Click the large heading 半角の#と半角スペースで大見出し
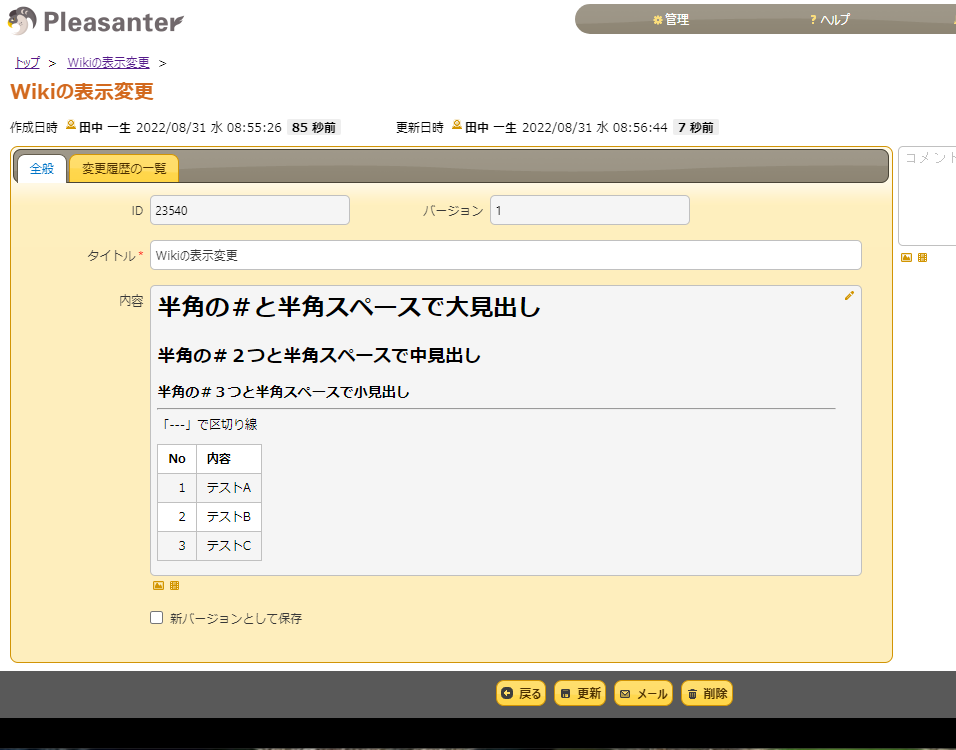This screenshot has height=750, width=956. pyautogui.click(x=349, y=307)
